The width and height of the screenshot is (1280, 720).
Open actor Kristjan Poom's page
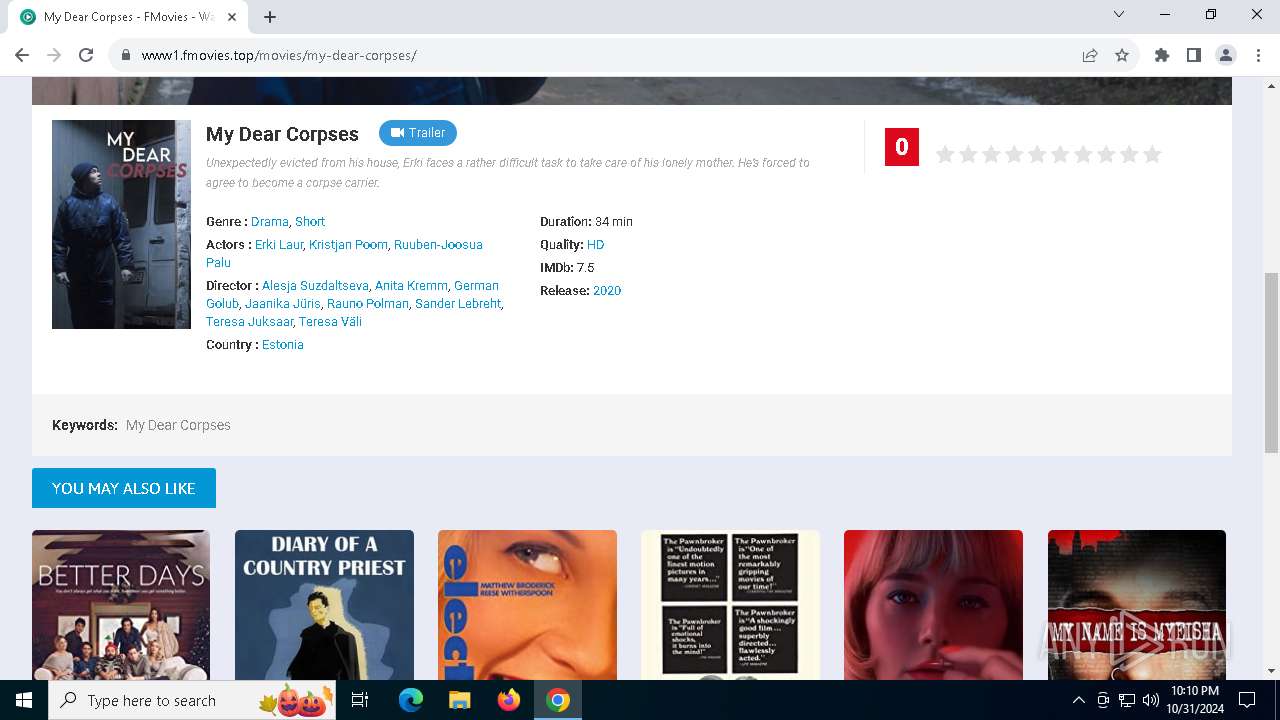click(x=348, y=245)
